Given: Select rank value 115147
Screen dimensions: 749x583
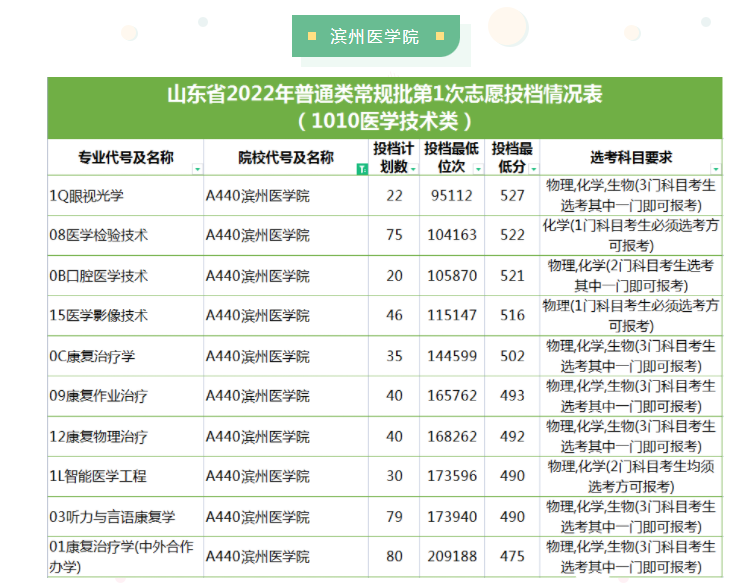Looking at the screenshot, I should point(452,315).
